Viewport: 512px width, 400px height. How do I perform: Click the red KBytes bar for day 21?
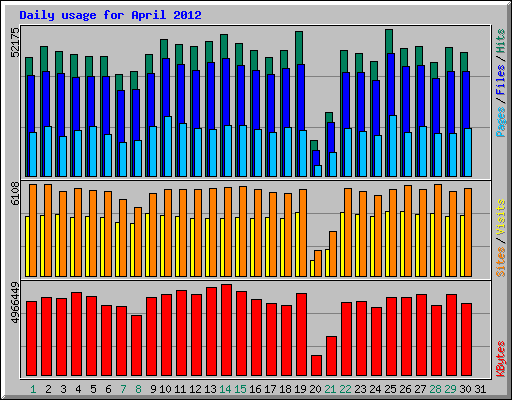click(331, 356)
